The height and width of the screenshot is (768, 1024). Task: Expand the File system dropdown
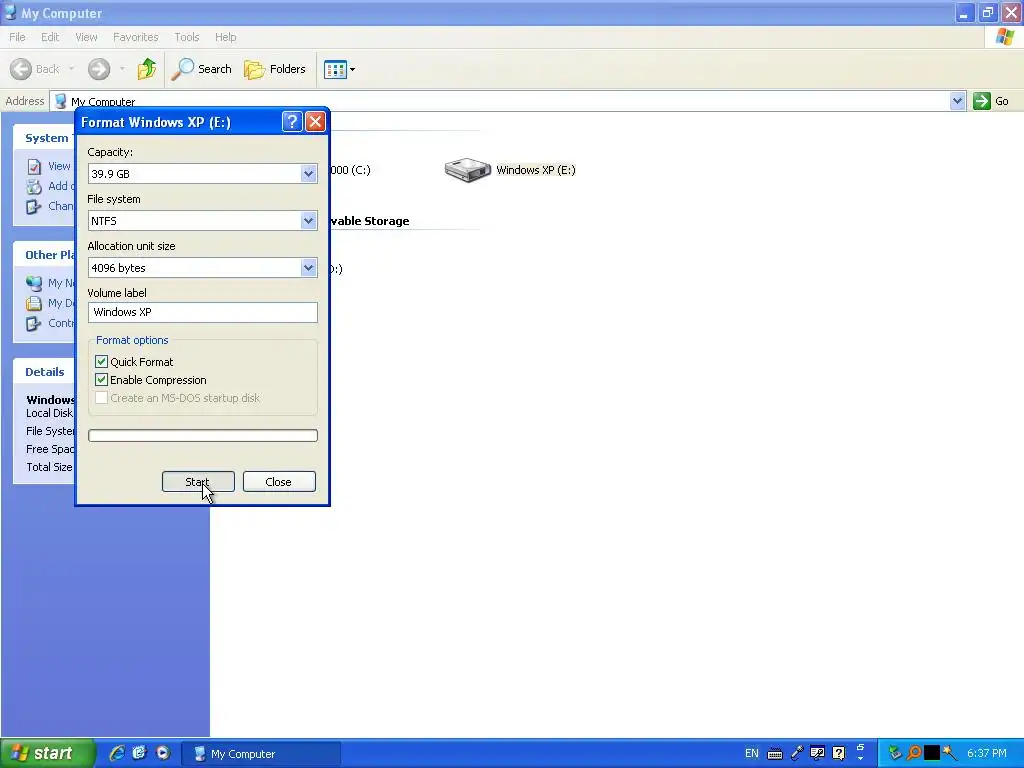[309, 221]
